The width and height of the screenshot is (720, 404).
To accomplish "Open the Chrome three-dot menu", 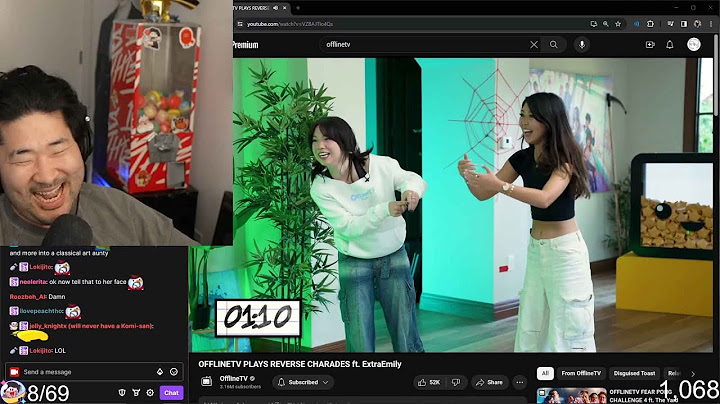I will (711, 24).
